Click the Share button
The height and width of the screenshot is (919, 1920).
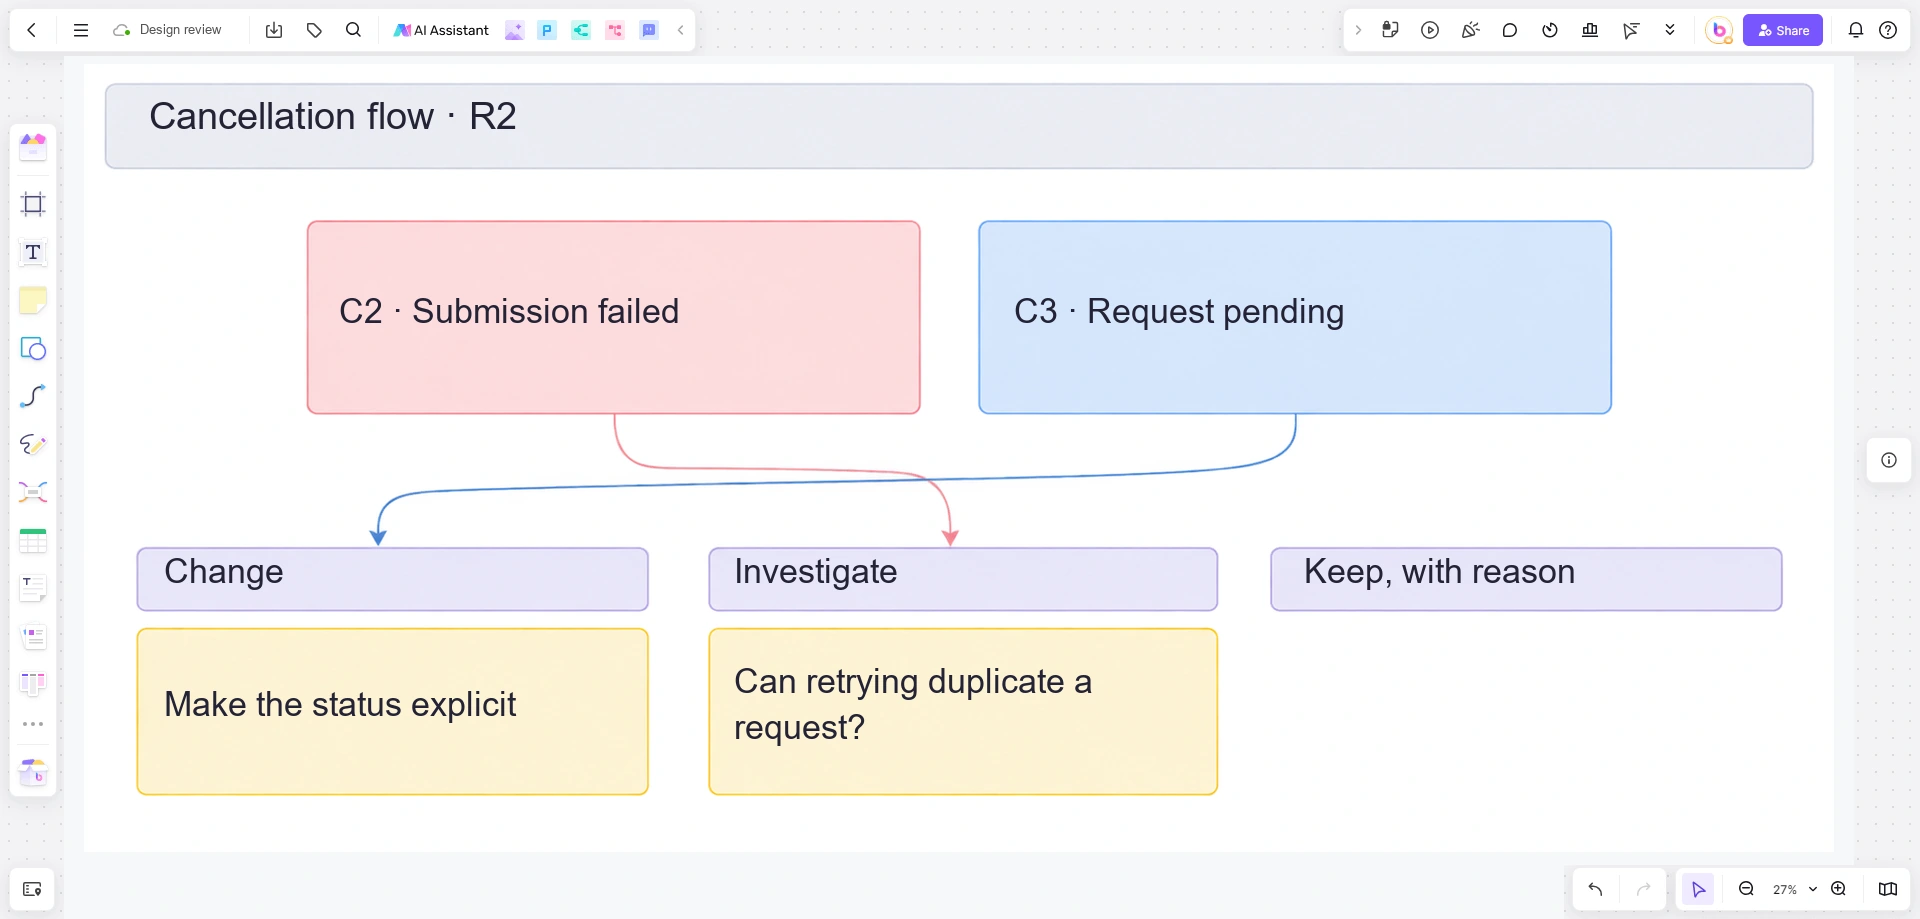pos(1783,30)
